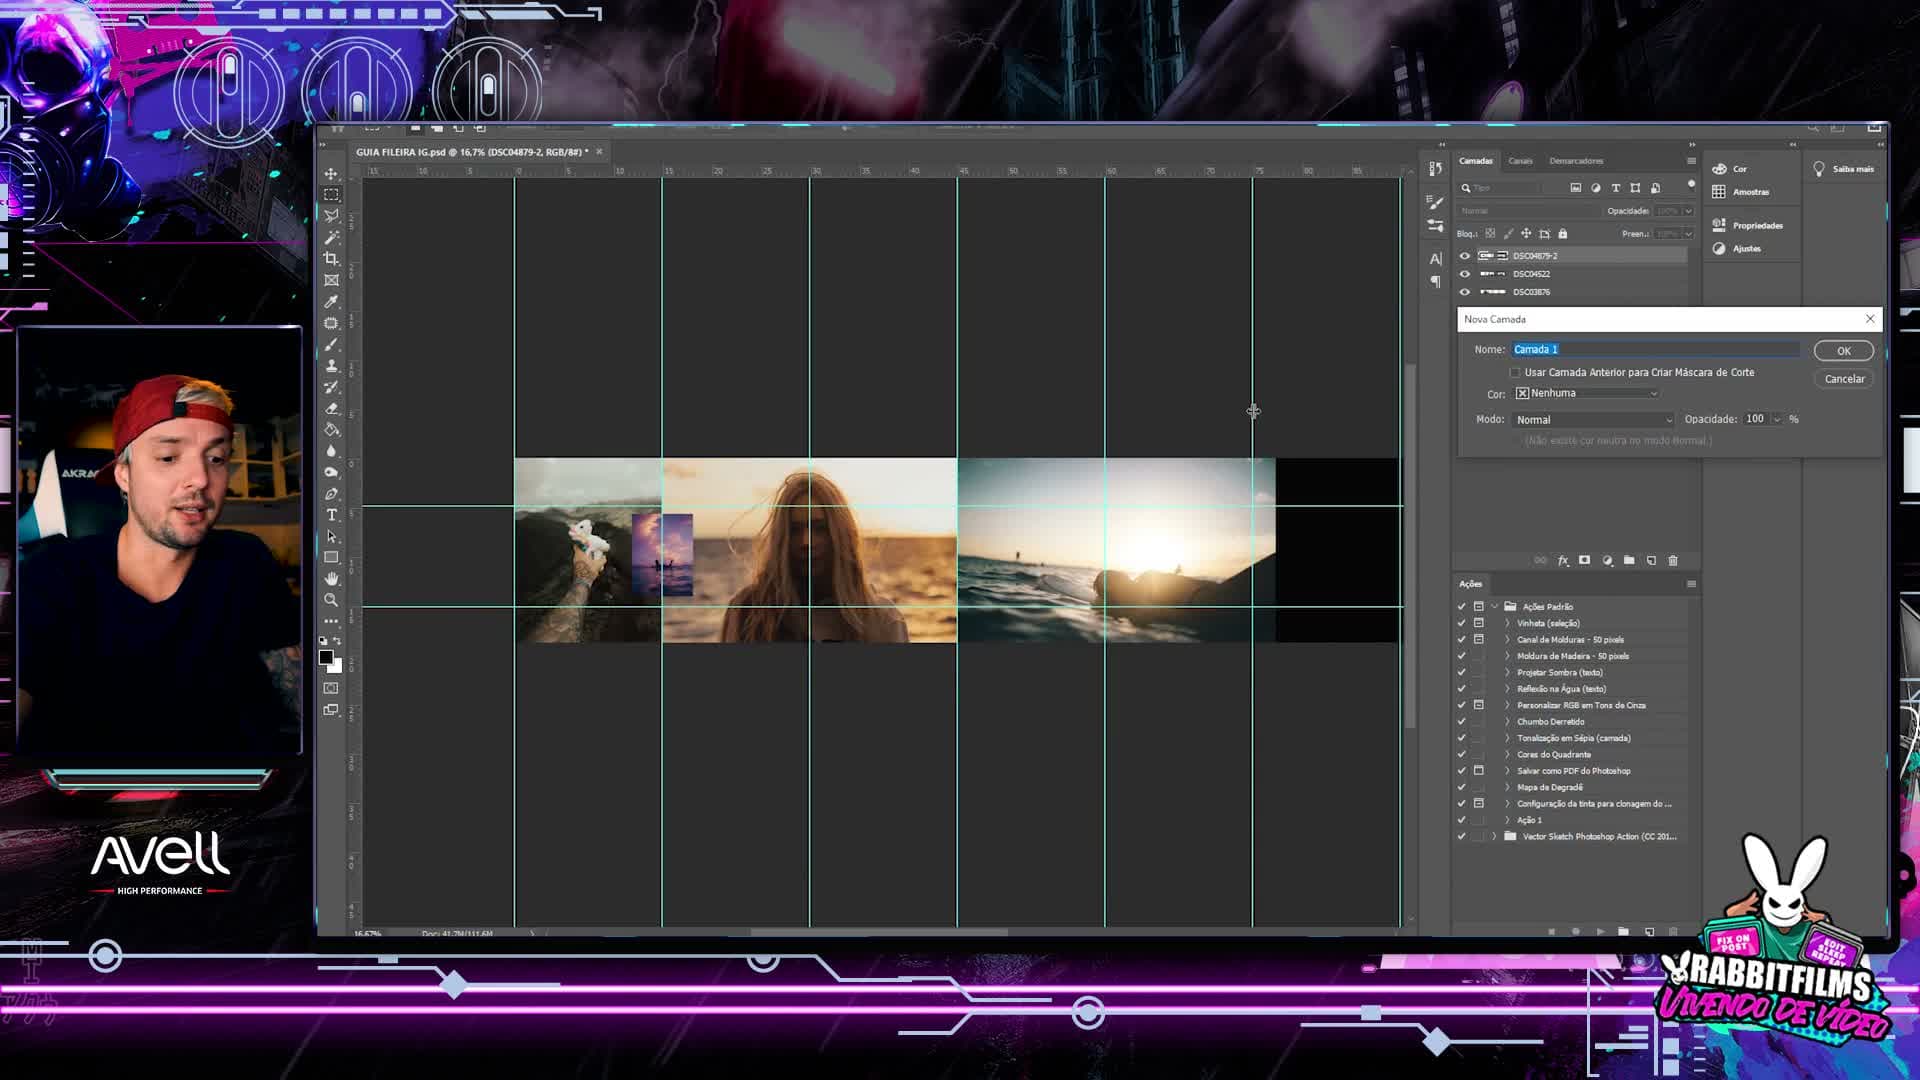
Task: Select the Zoom tool
Action: [x=331, y=600]
